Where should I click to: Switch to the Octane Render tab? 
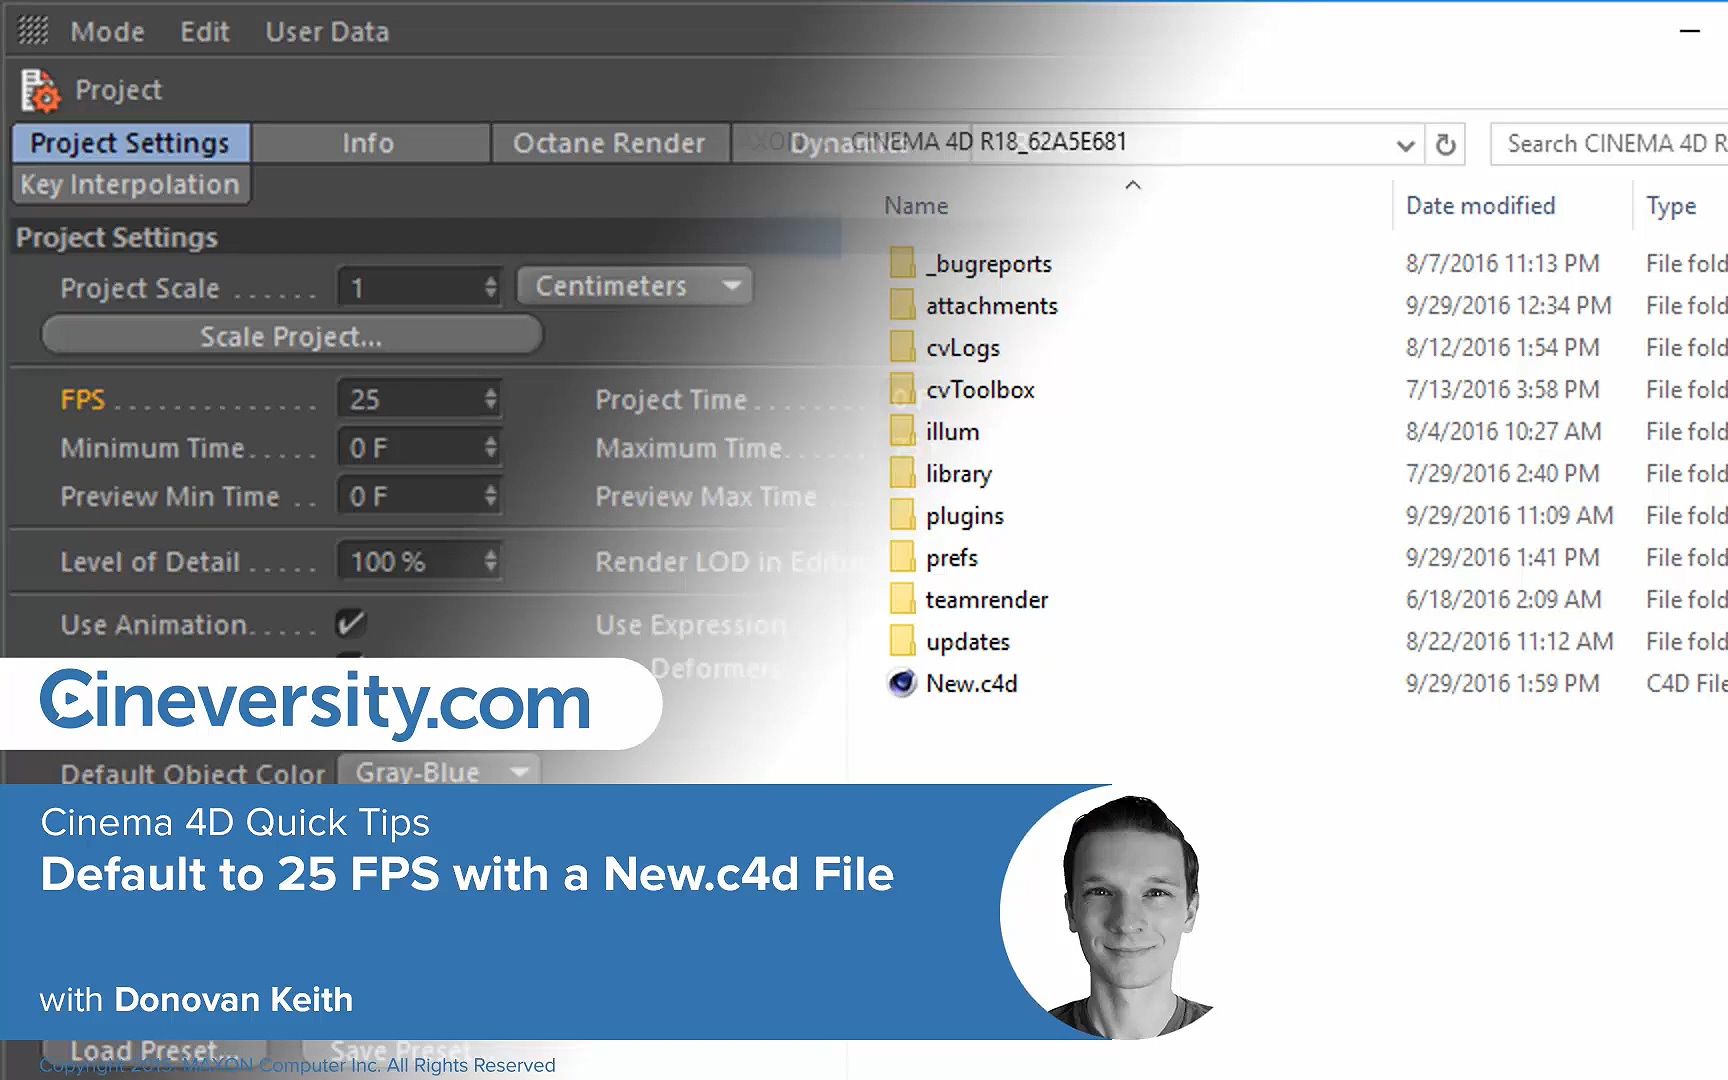(609, 142)
